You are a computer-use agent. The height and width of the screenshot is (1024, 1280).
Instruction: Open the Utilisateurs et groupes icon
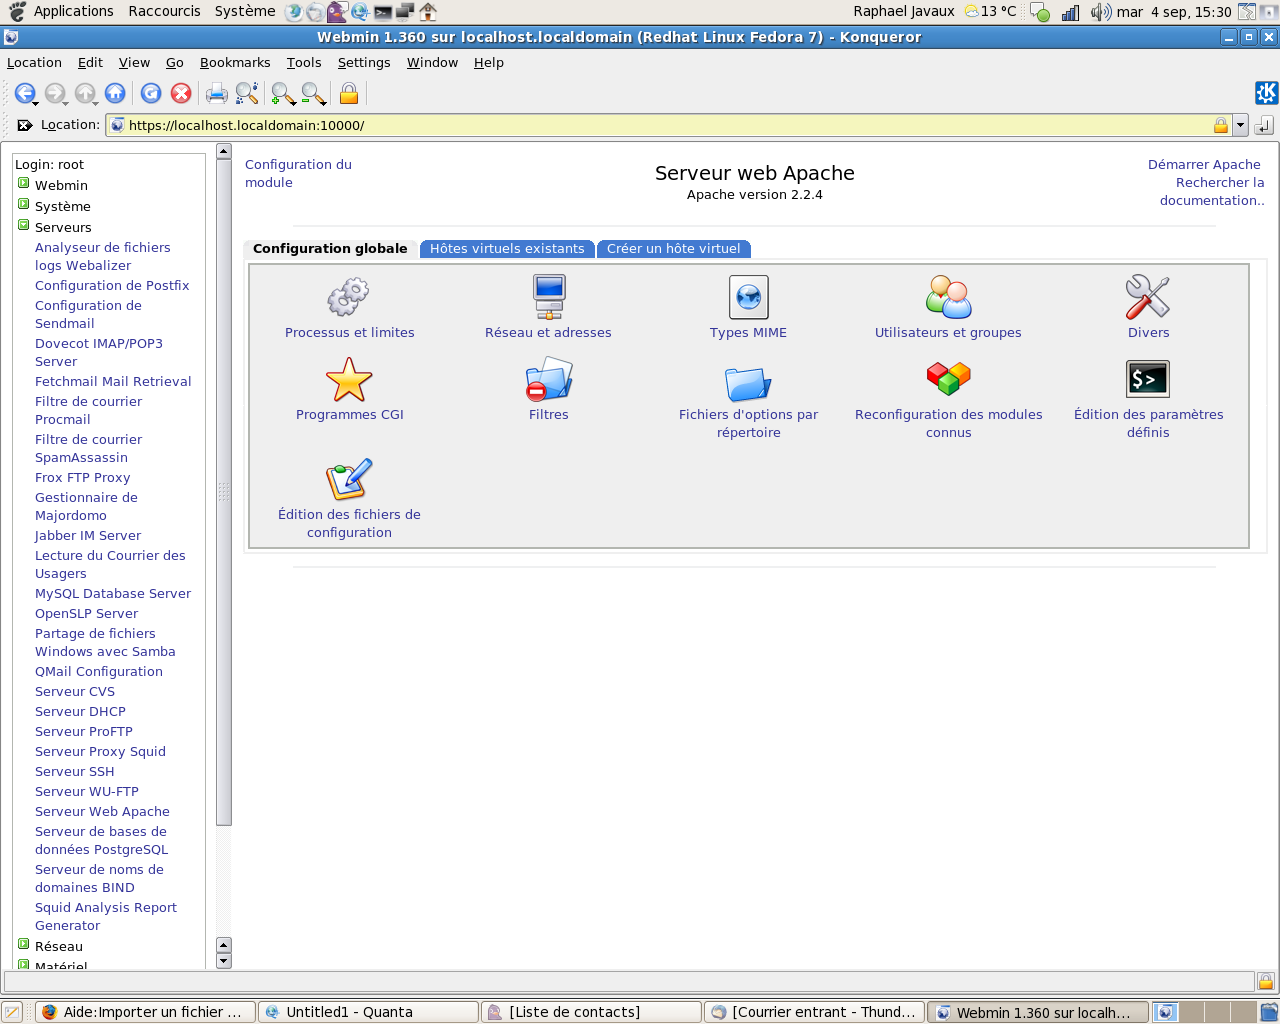click(948, 297)
